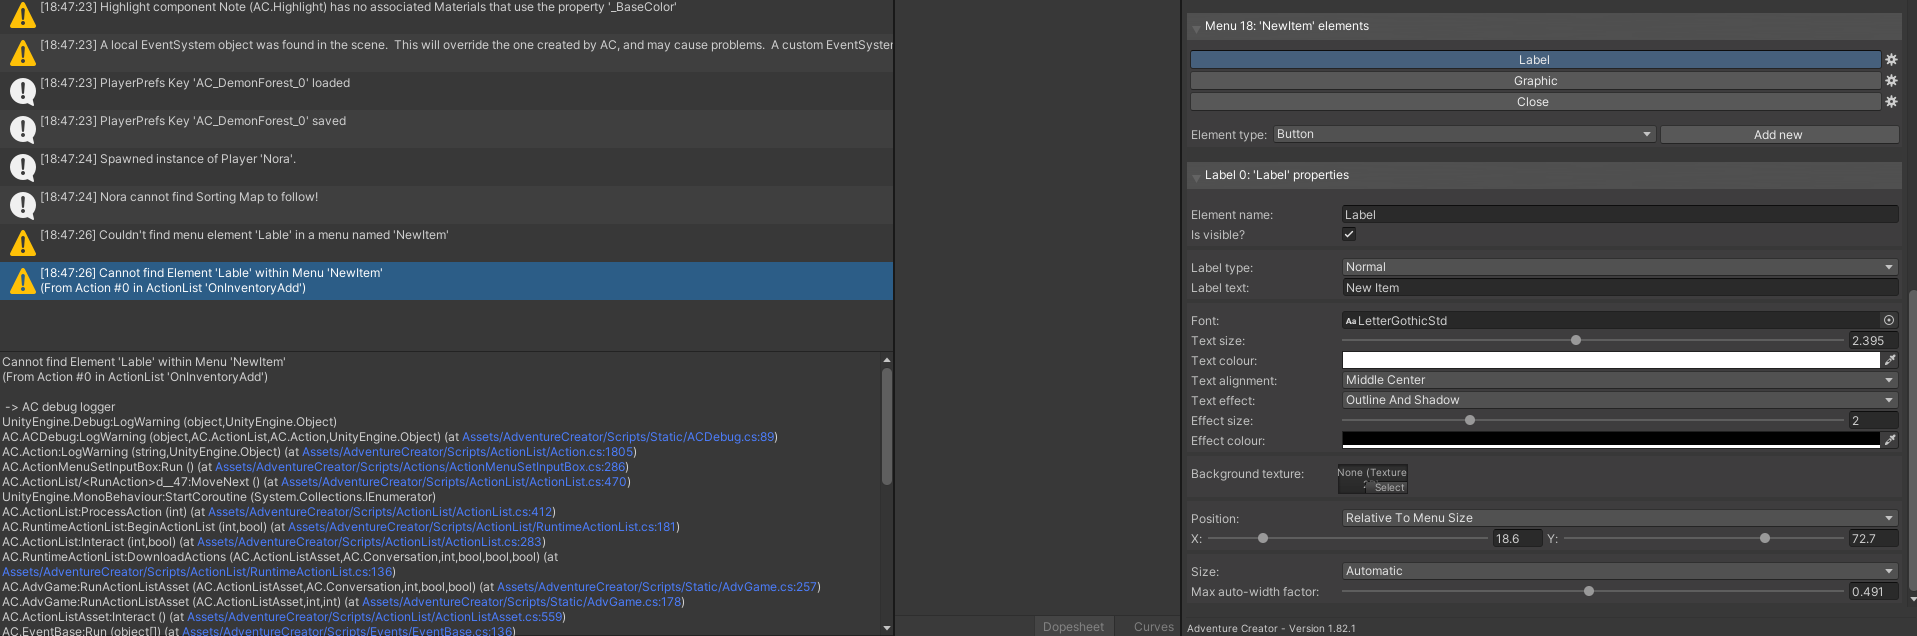The image size is (1917, 636).
Task: Open the Element type dropdown set to Button
Action: [1464, 134]
